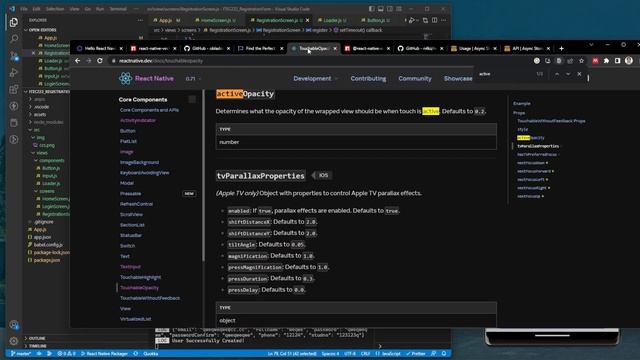Toggle the docs sidebar collapse button
640x360 pixels.
coord(192,99)
